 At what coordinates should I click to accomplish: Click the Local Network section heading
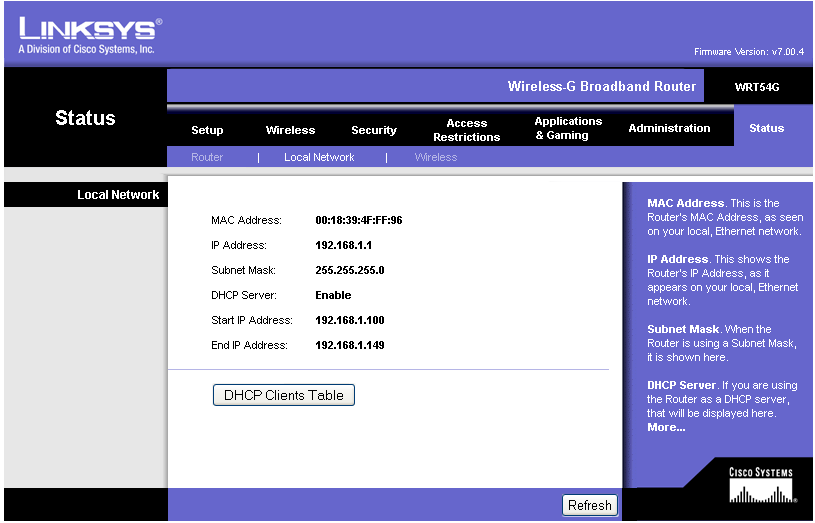point(118,195)
